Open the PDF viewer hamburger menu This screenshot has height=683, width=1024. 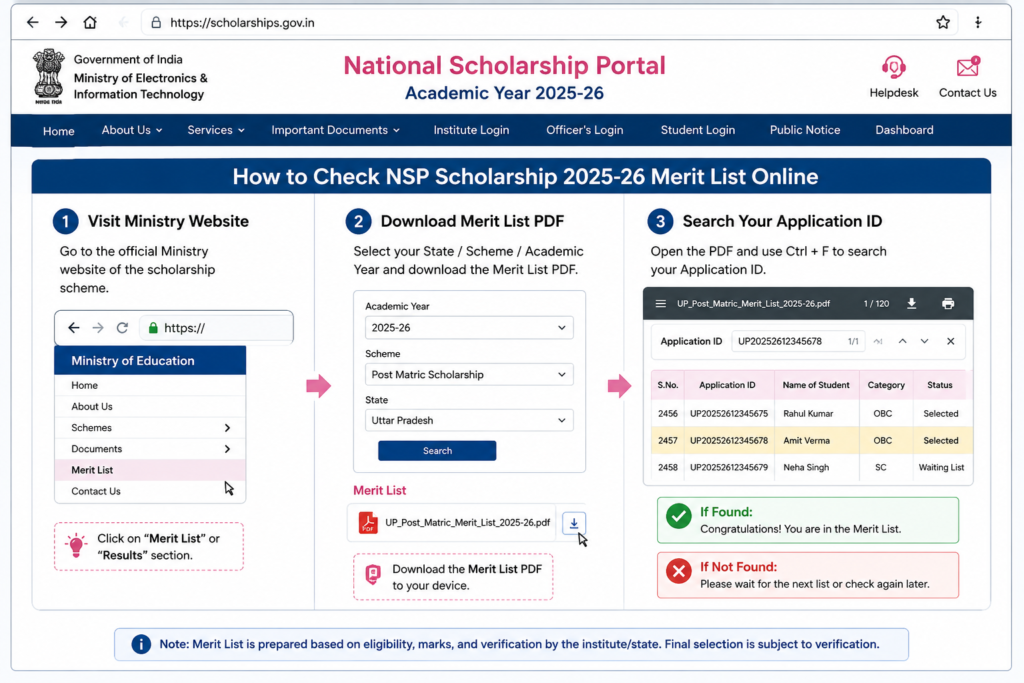pos(661,304)
